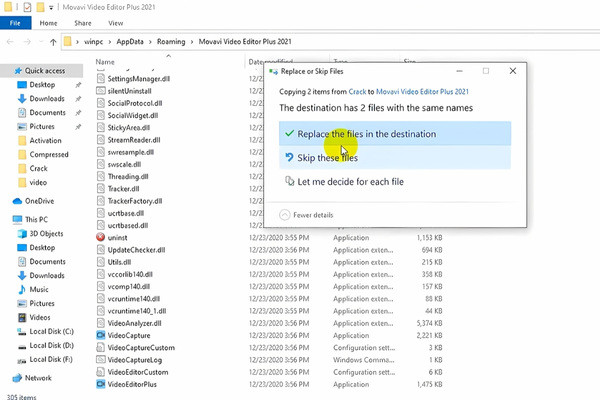The height and width of the screenshot is (400, 600).
Task: Open the Activation folder in sidebar
Action: 45,140
